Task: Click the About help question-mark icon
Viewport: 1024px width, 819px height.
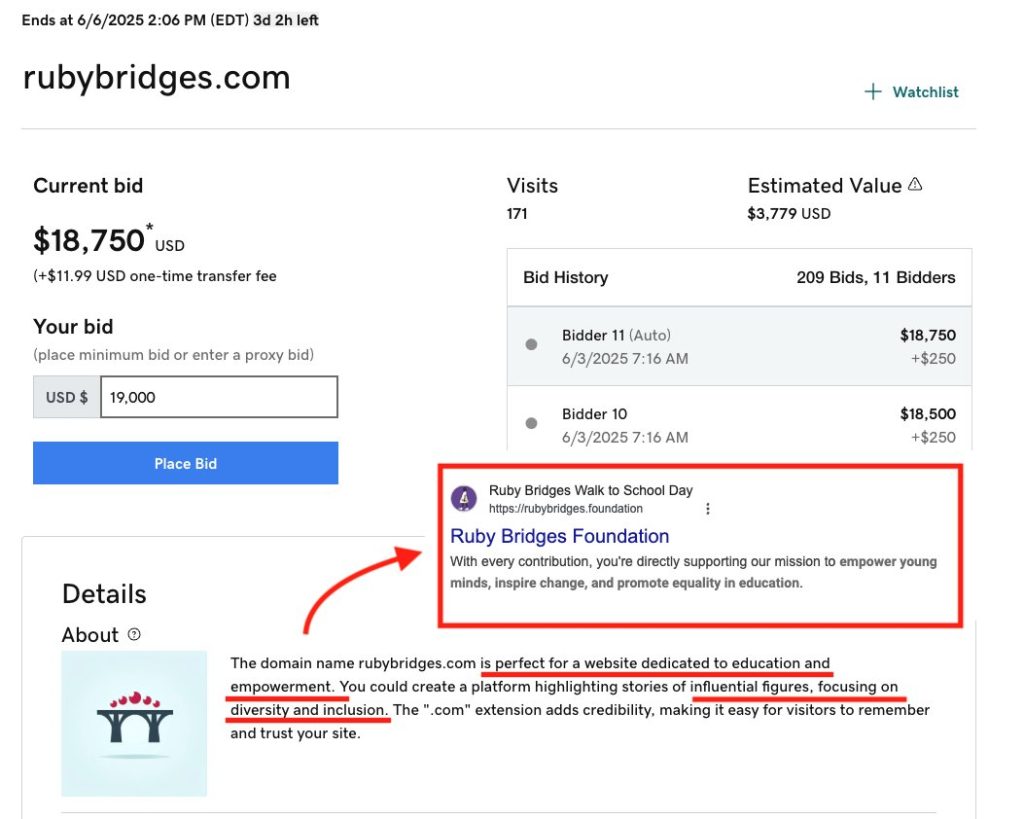Action: (x=134, y=634)
